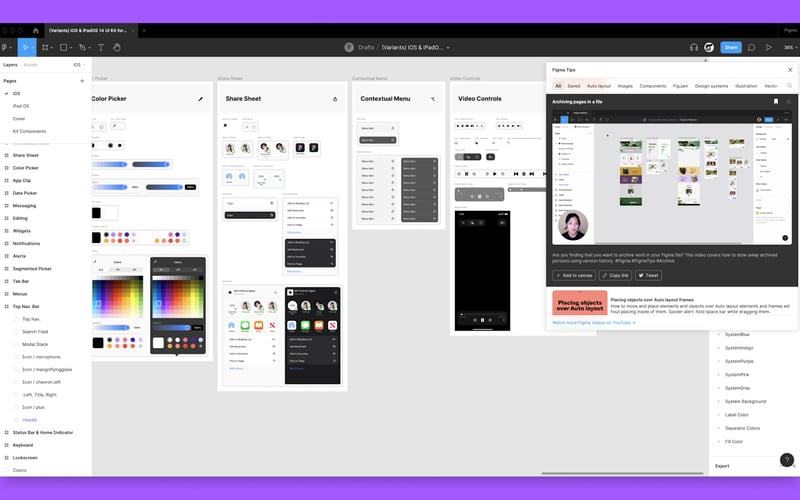Click the blue Share button
The image size is (800, 500).
click(731, 47)
